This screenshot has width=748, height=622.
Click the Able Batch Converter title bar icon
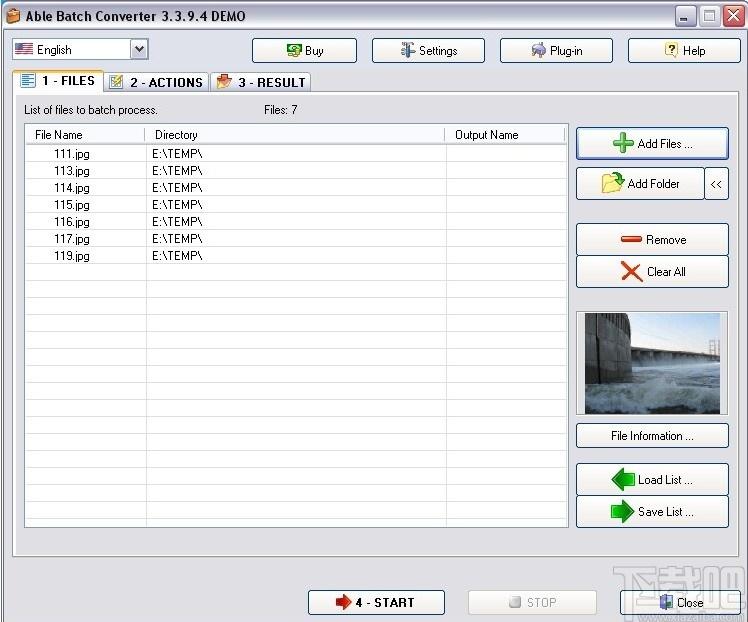point(13,16)
